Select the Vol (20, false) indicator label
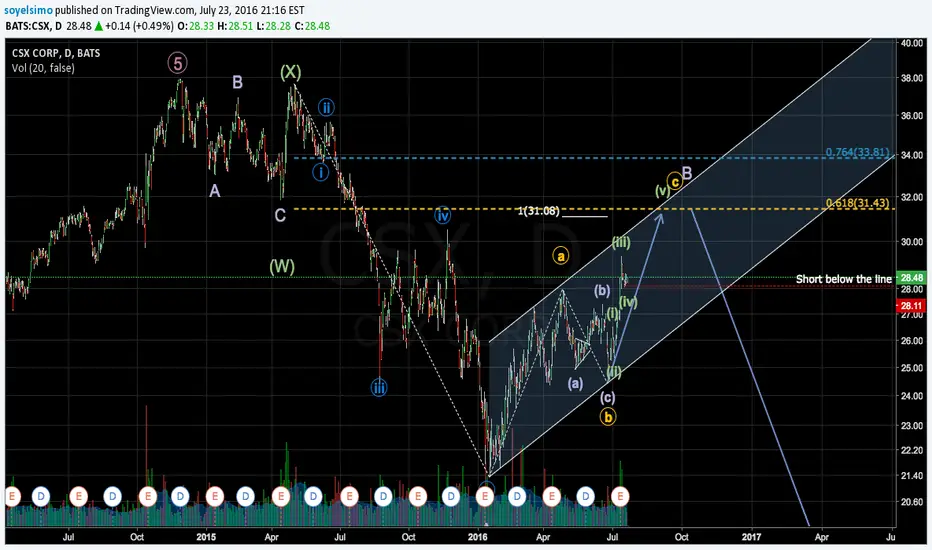The image size is (932, 550). pyautogui.click(x=43, y=68)
